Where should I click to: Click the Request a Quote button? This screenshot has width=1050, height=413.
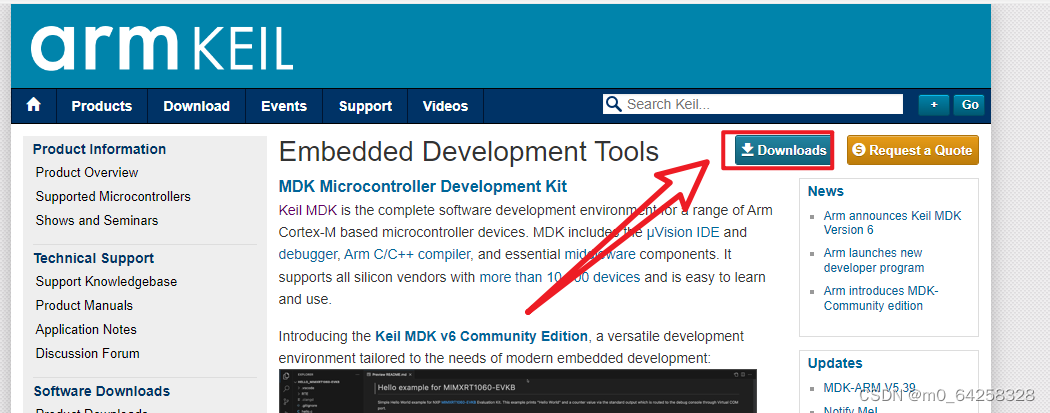(x=913, y=150)
